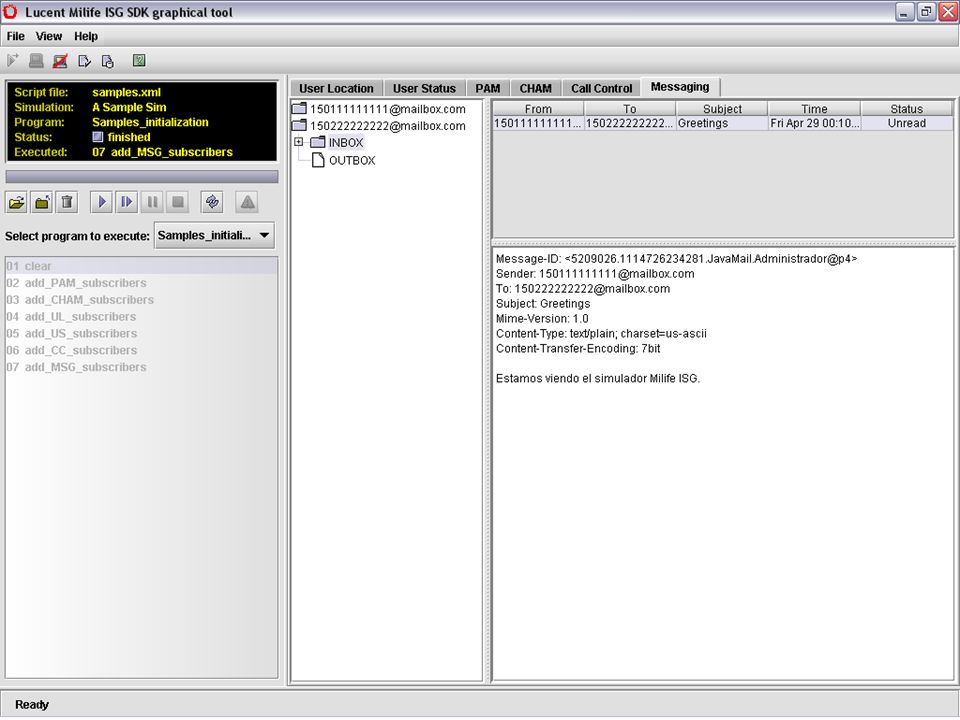The height and width of the screenshot is (720, 960).
Task: Click the script progress bar
Action: pyautogui.click(x=141, y=176)
